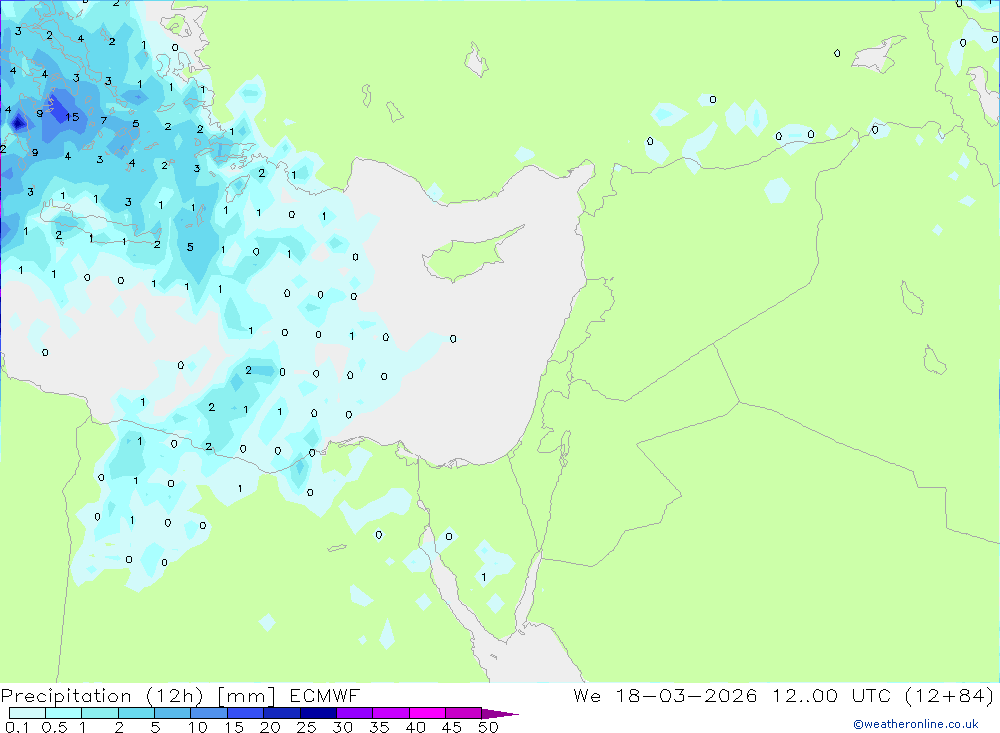Click the legend value '30'
The image size is (1000, 733).
click(342, 727)
